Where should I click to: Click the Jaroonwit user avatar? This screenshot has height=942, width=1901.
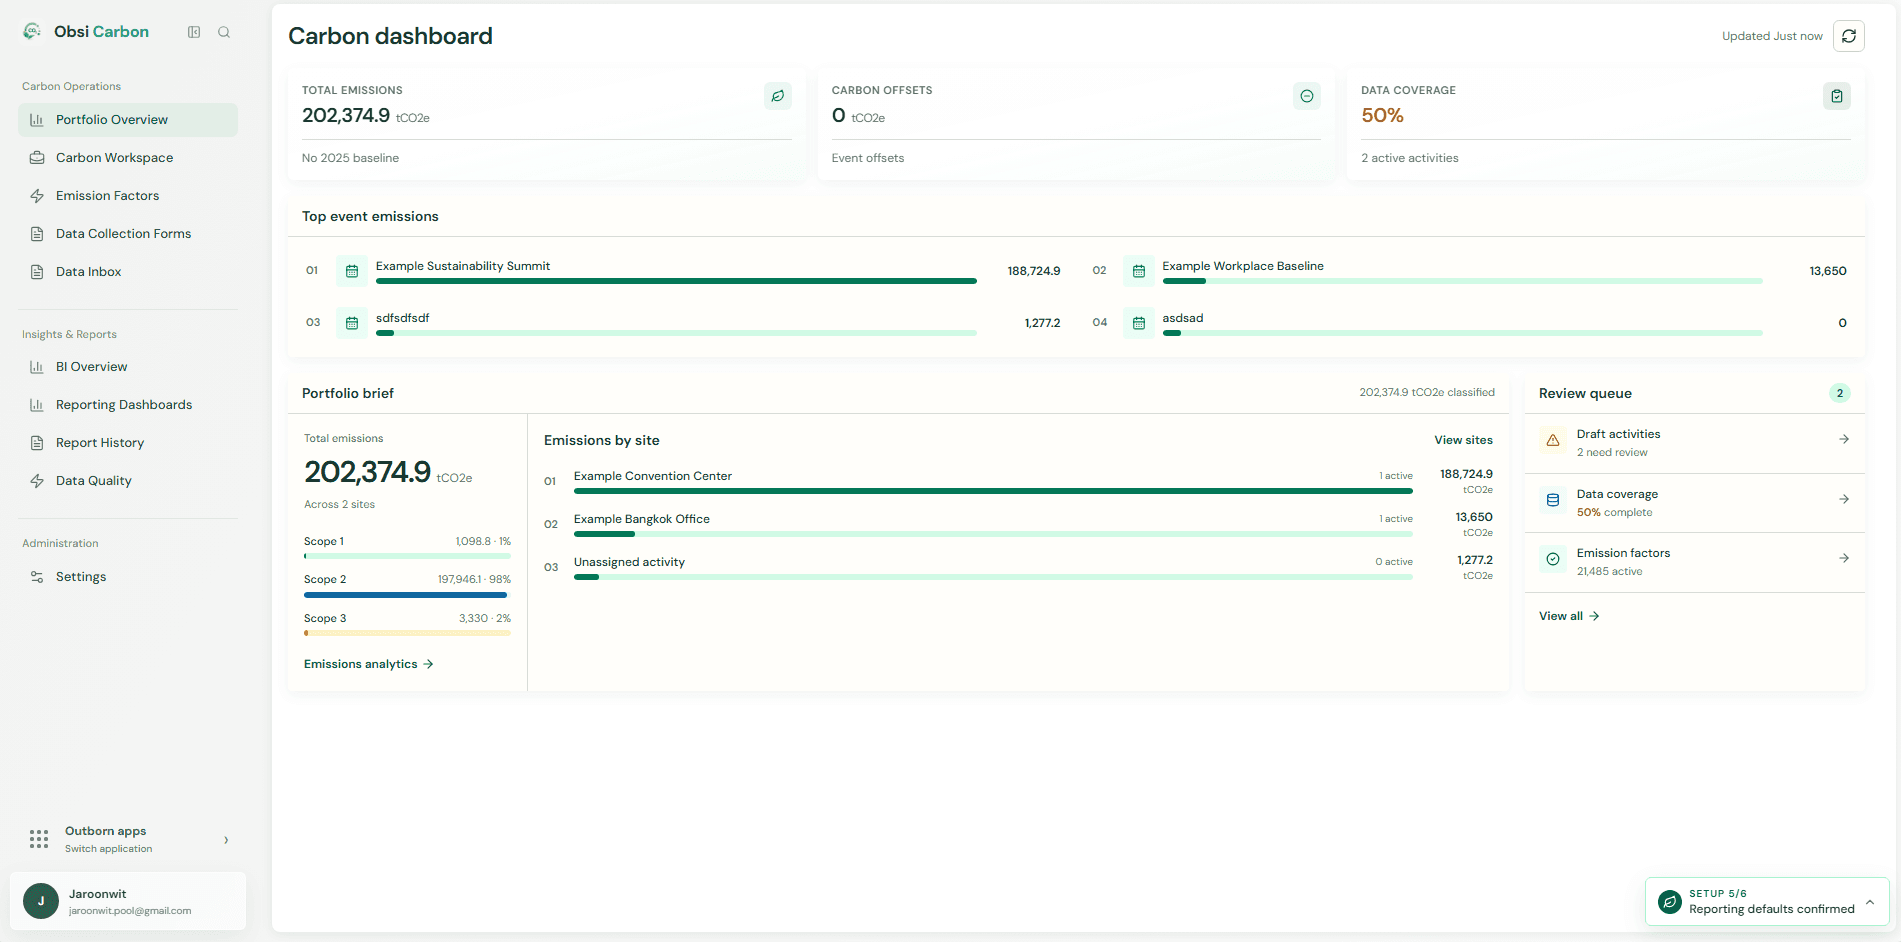(41, 901)
